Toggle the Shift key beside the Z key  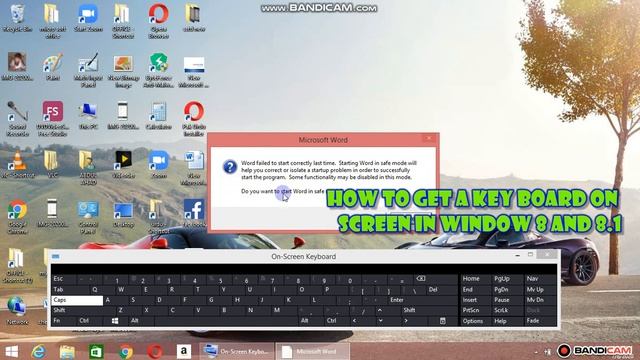pos(83,310)
